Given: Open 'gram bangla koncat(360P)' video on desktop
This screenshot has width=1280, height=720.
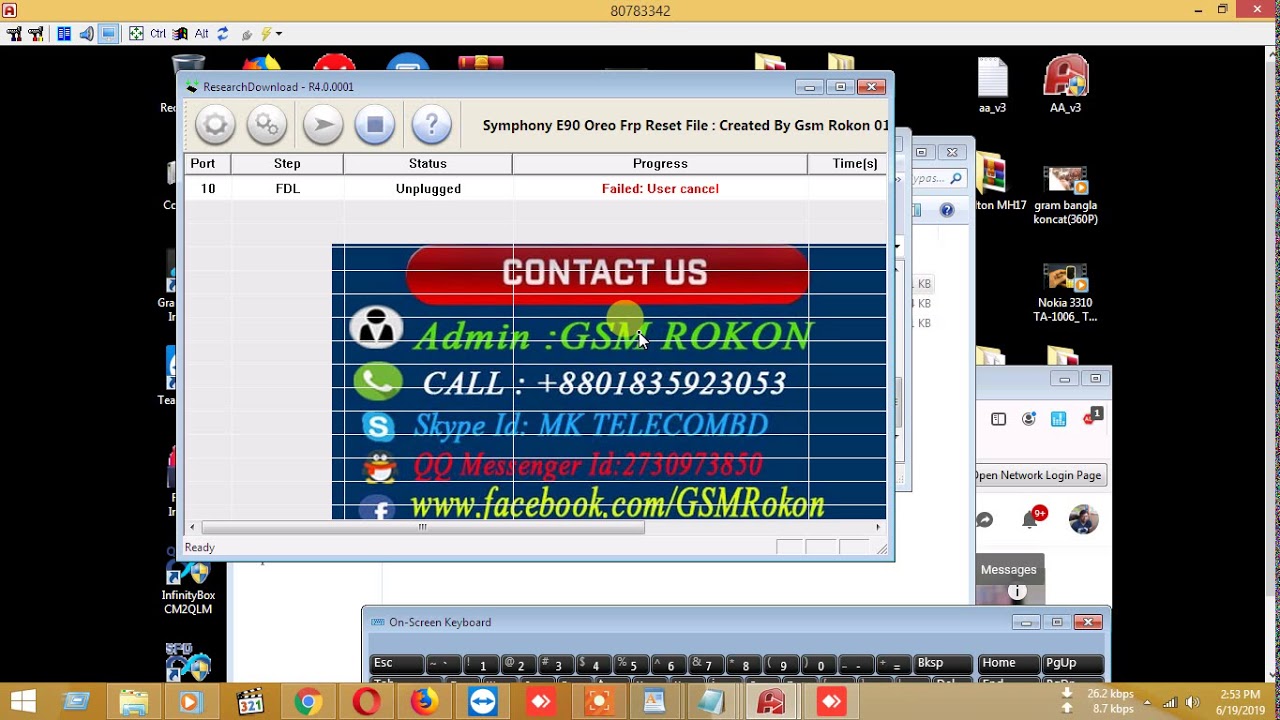Looking at the screenshot, I should (x=1065, y=195).
